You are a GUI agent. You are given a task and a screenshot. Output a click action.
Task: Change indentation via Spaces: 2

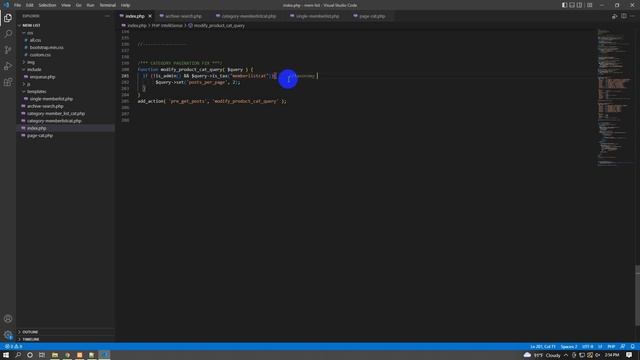click(x=569, y=347)
